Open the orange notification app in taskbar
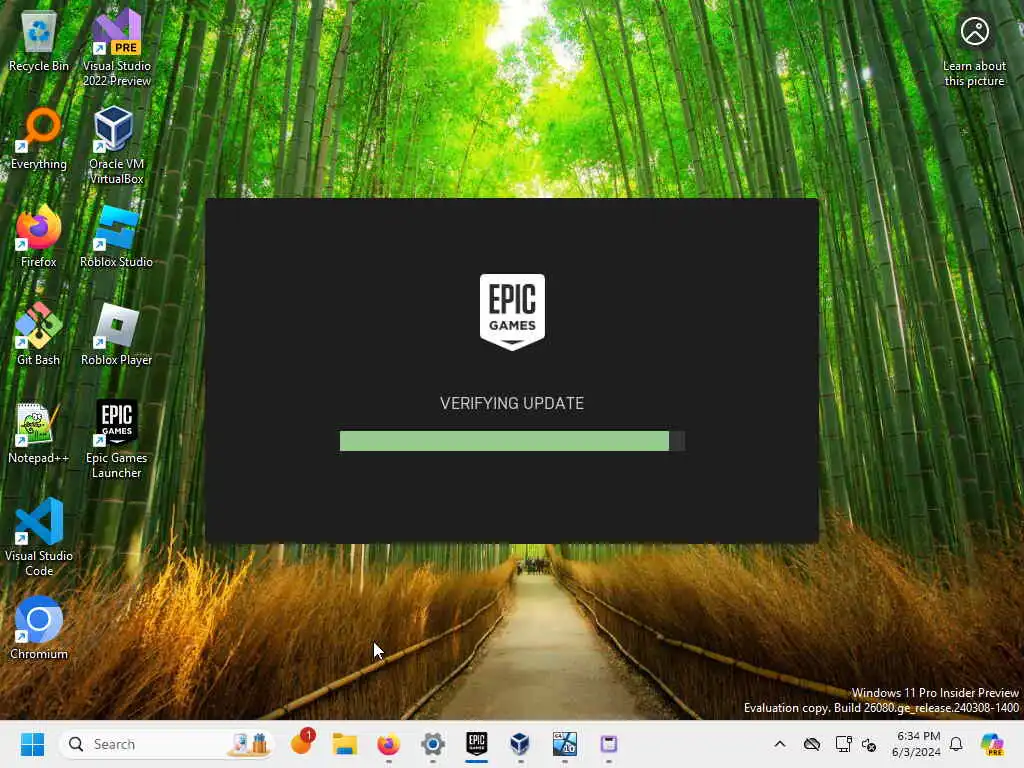 [x=302, y=743]
